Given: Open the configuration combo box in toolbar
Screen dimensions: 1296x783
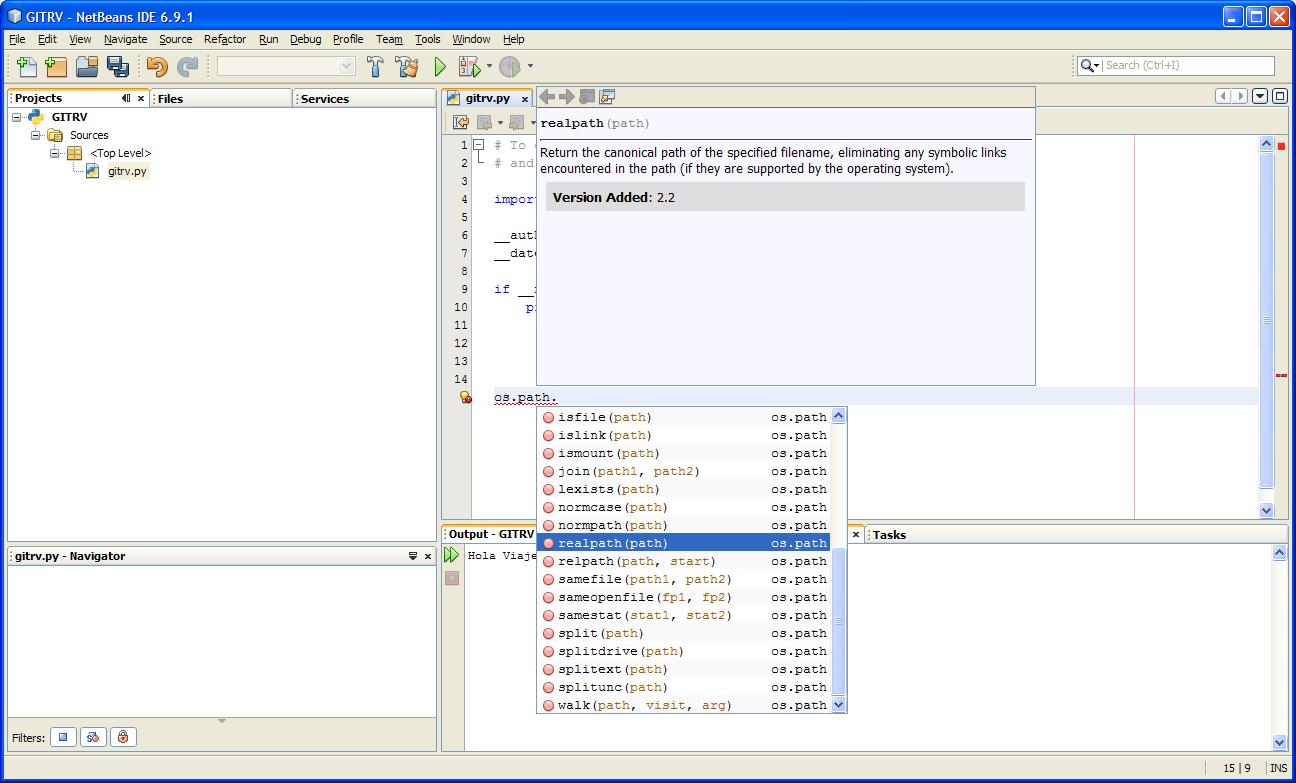Looking at the screenshot, I should click(x=286, y=66).
